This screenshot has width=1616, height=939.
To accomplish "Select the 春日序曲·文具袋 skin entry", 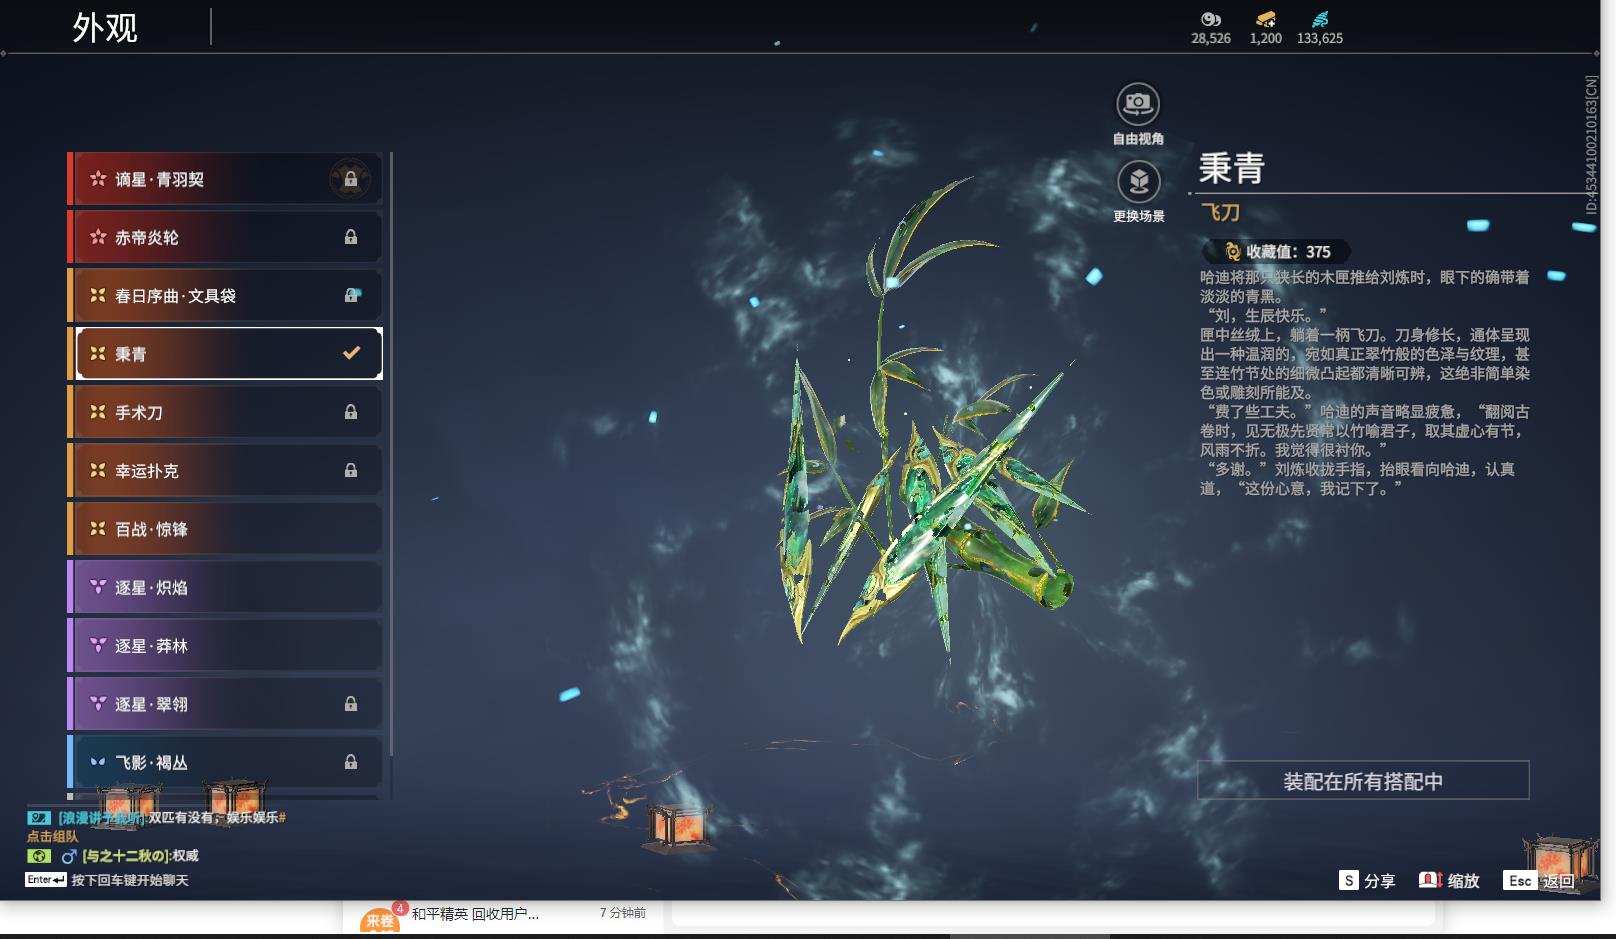I will tap(225, 295).
